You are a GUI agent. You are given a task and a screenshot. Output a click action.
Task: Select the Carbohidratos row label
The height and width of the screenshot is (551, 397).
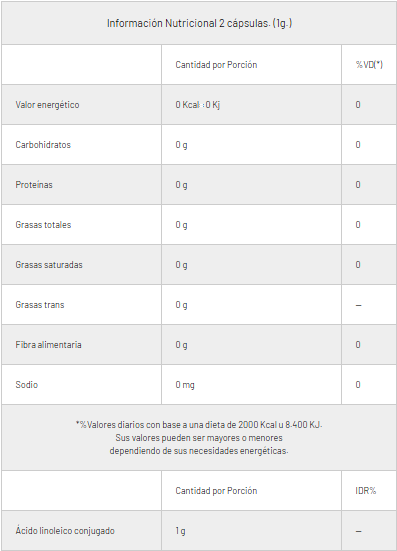[x=43, y=145]
